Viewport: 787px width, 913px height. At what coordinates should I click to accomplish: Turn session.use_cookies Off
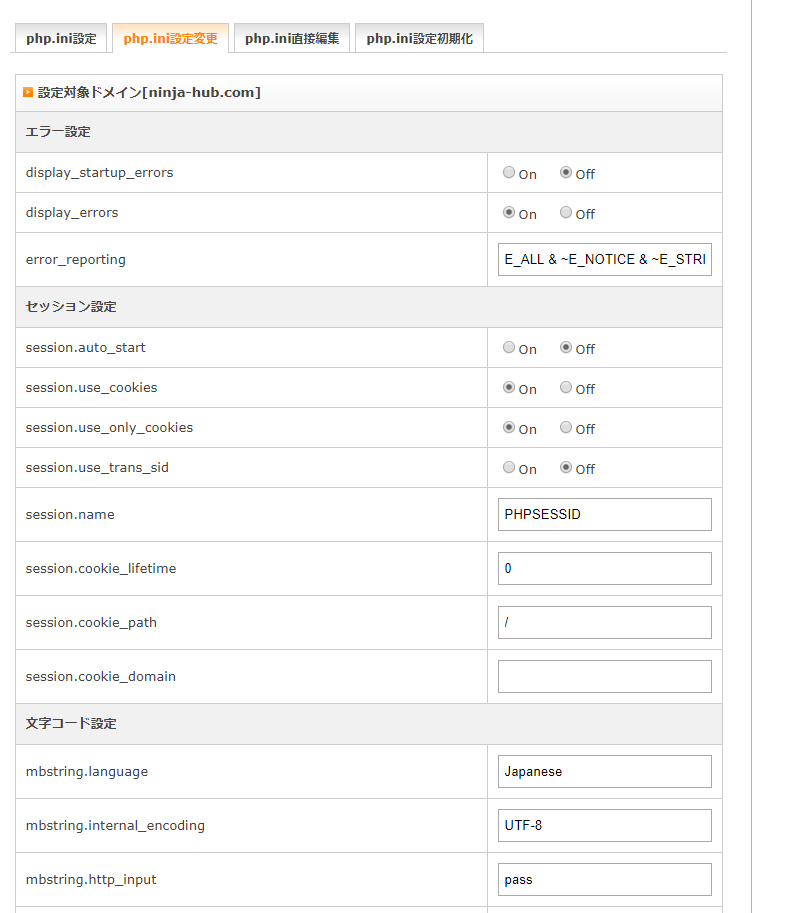566,388
